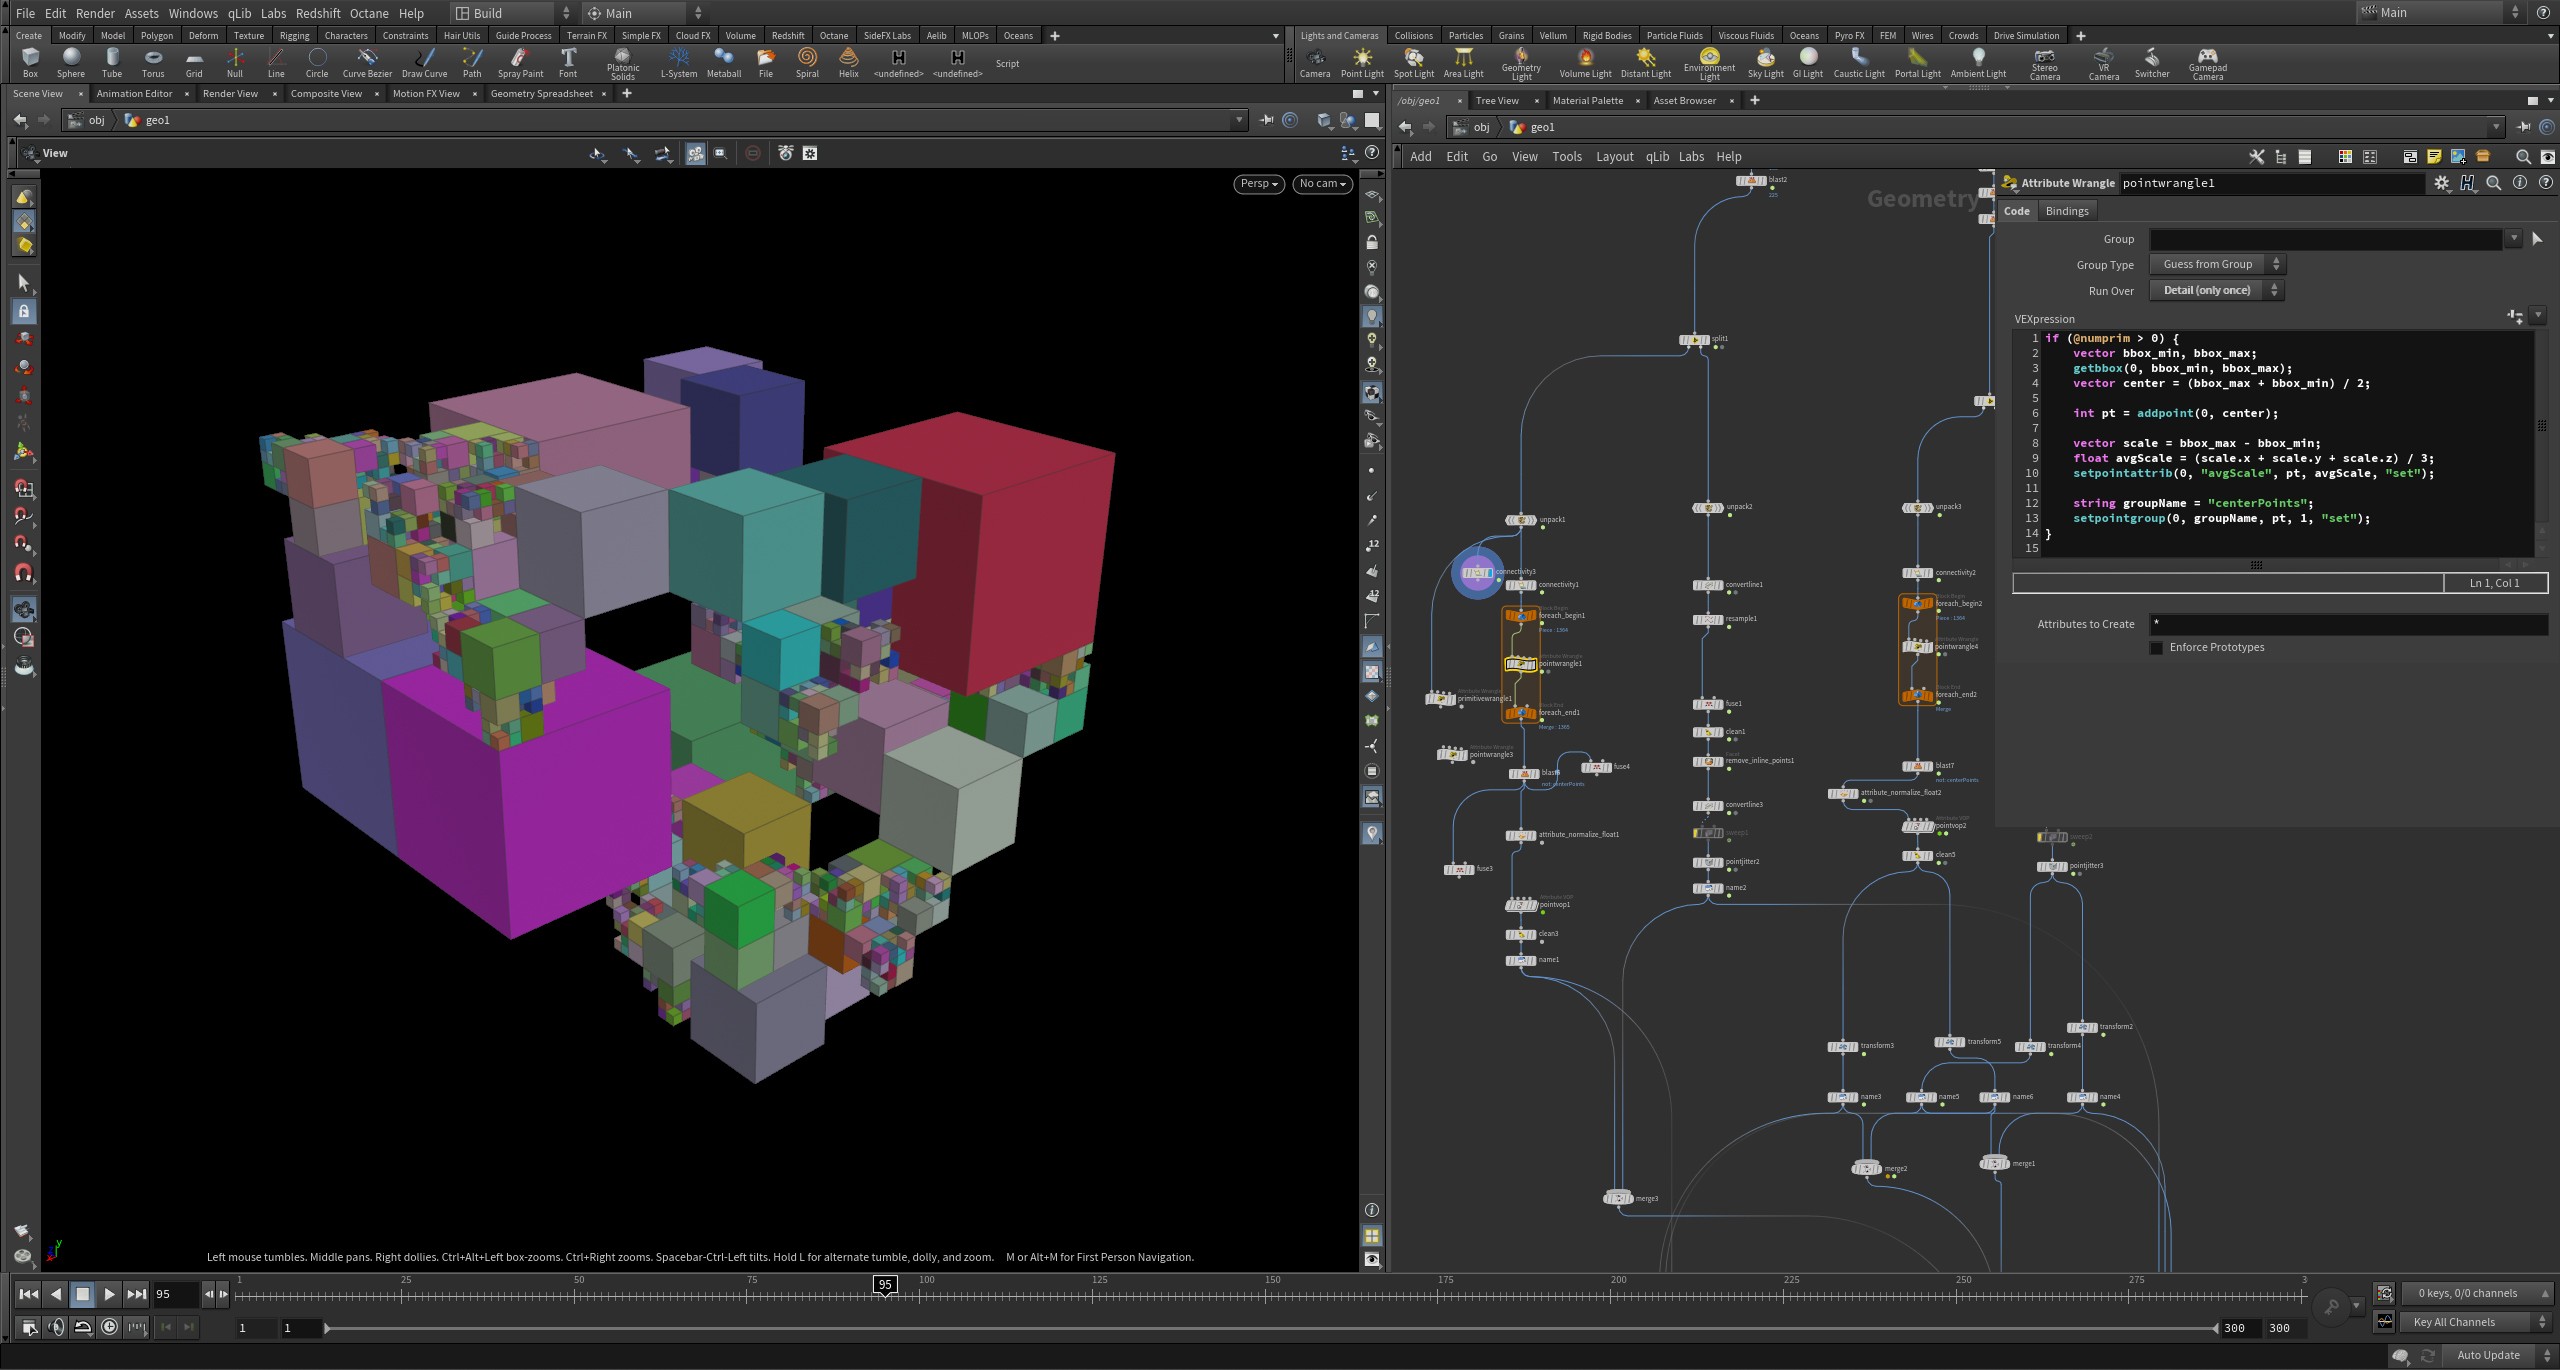The height and width of the screenshot is (1370, 2560).
Task: Enable the Enforce Prototypes checkbox
Action: pyautogui.click(x=2156, y=648)
